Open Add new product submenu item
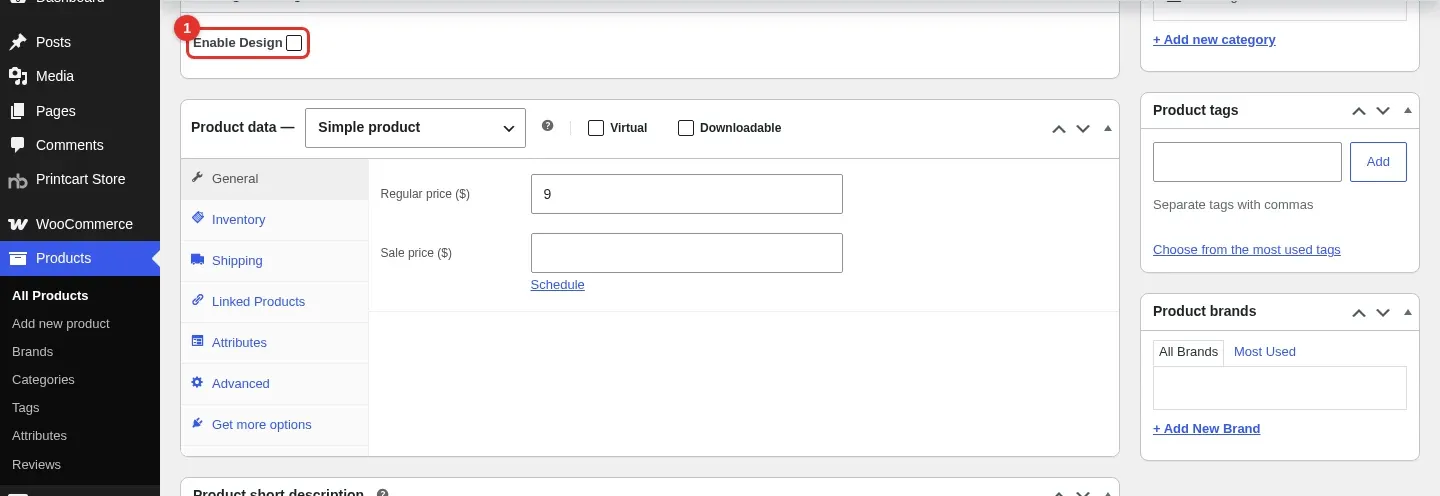 tap(61, 324)
